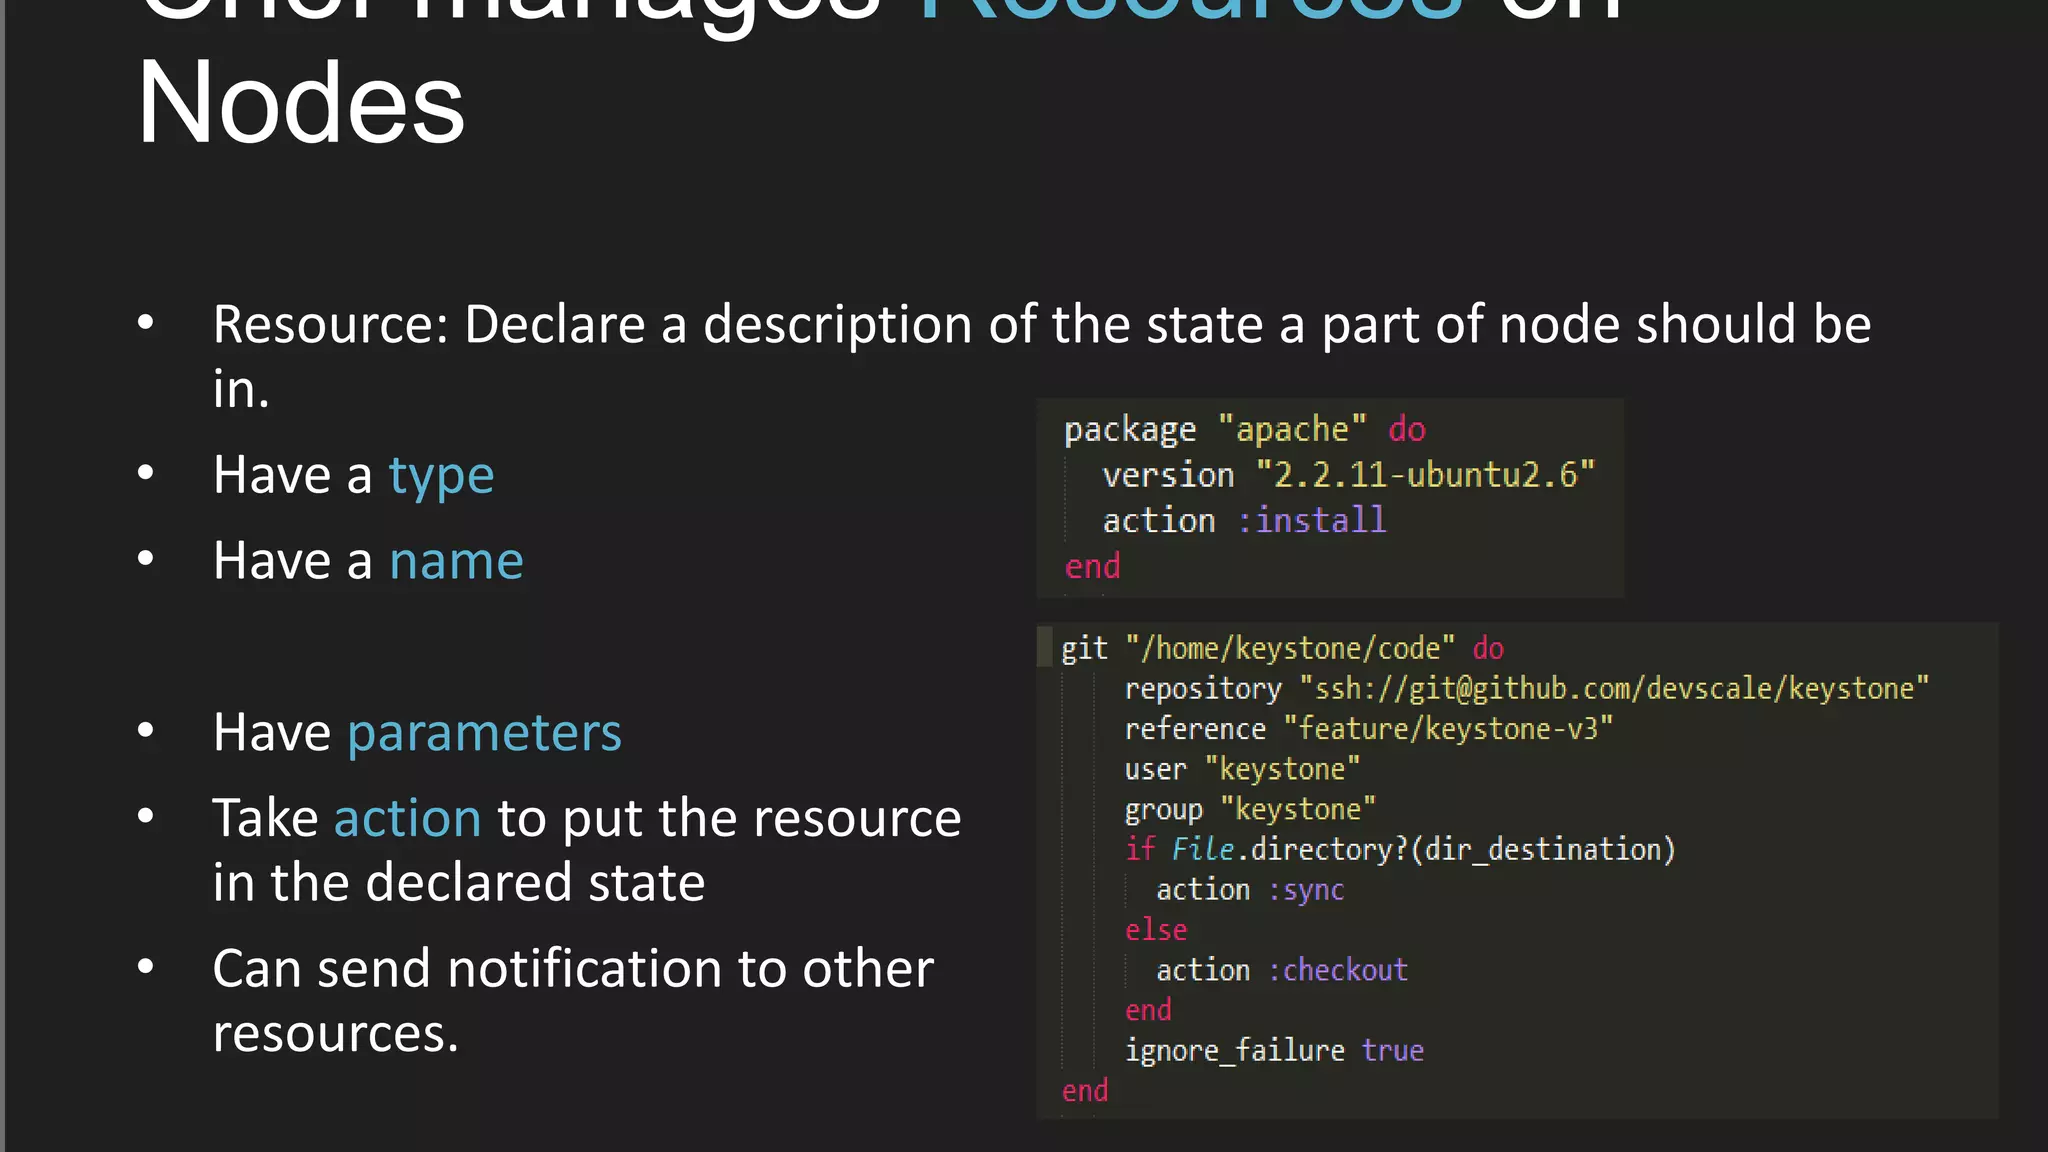Click the "else" keyword in git block

pyautogui.click(x=1156, y=930)
